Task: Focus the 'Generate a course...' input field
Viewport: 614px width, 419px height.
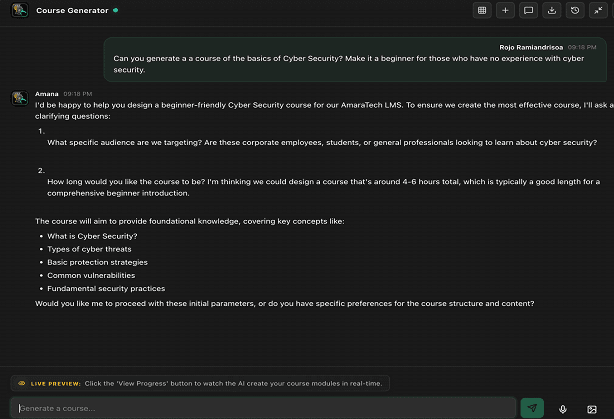Action: (x=263, y=408)
